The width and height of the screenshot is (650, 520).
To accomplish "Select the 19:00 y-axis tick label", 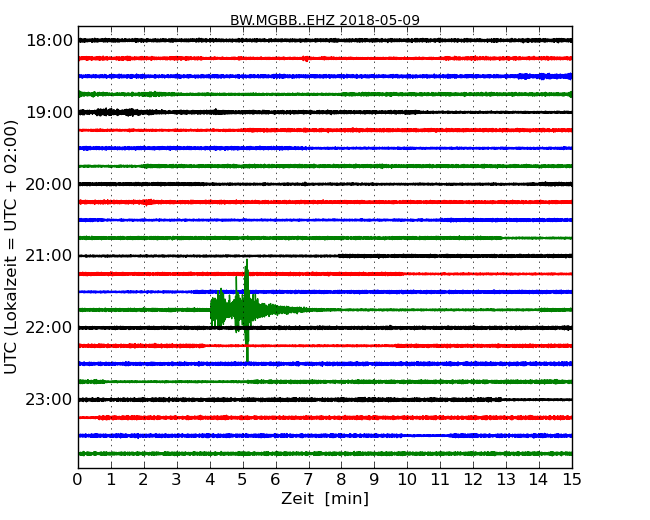I will (49, 112).
